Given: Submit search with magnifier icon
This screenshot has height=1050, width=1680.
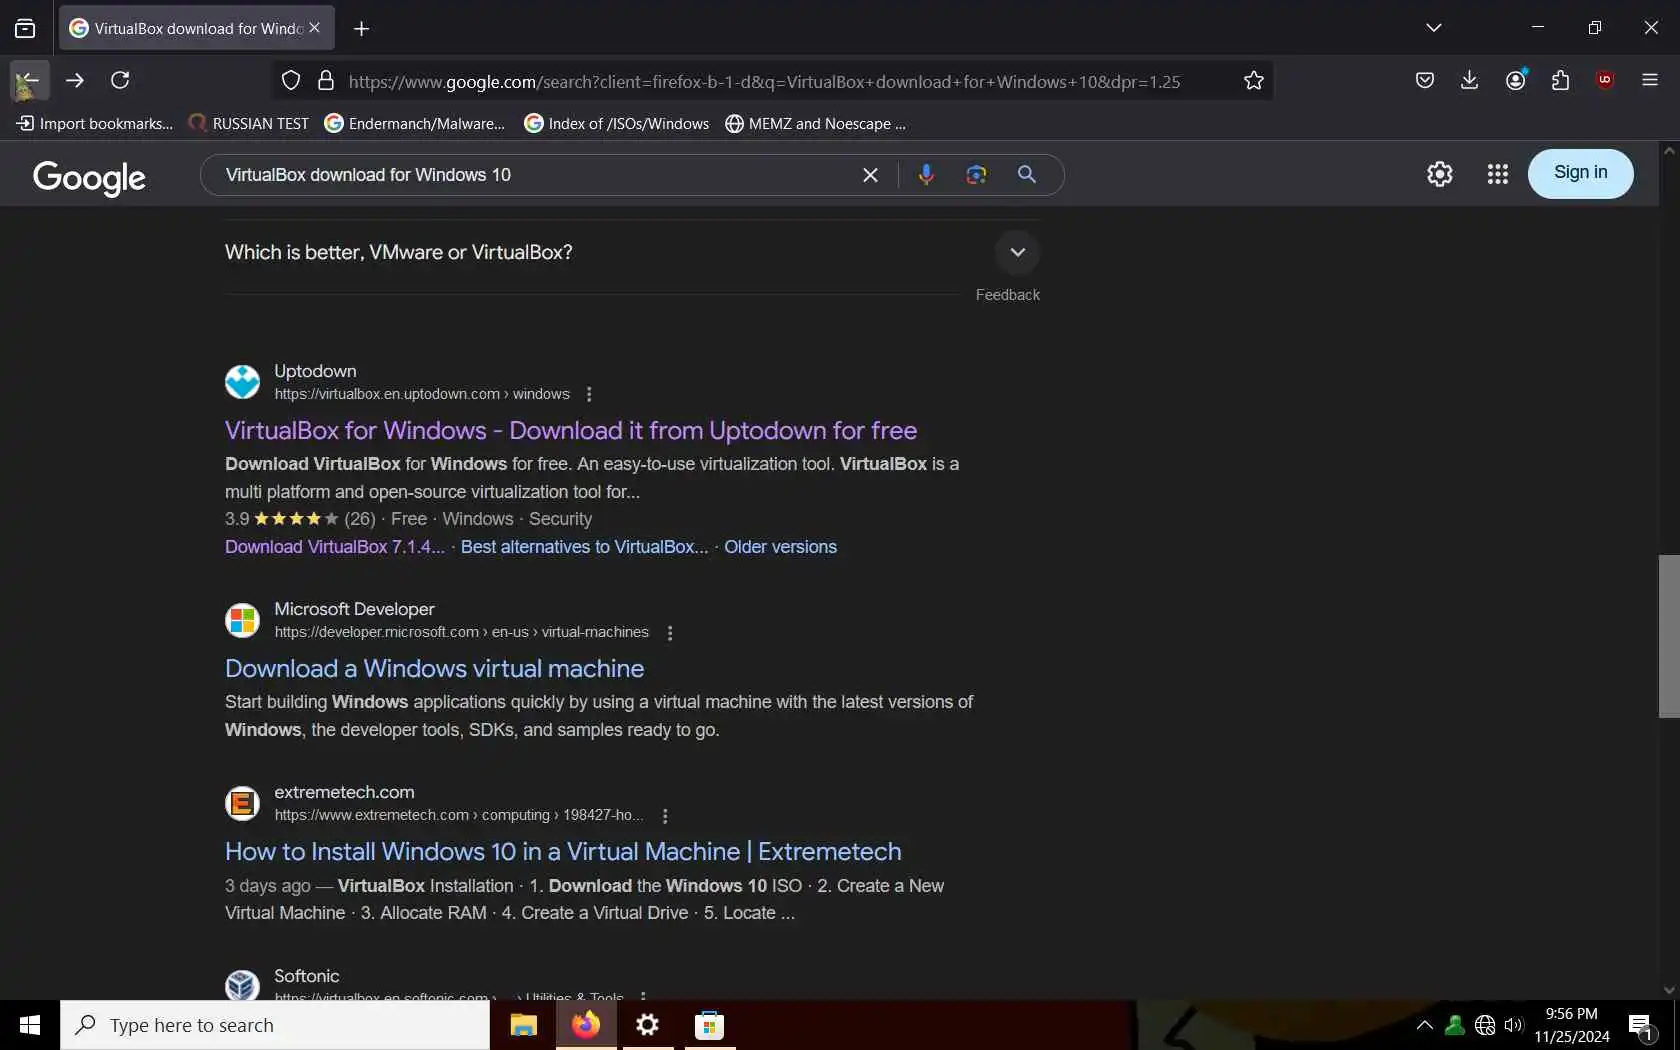Looking at the screenshot, I should point(1026,175).
